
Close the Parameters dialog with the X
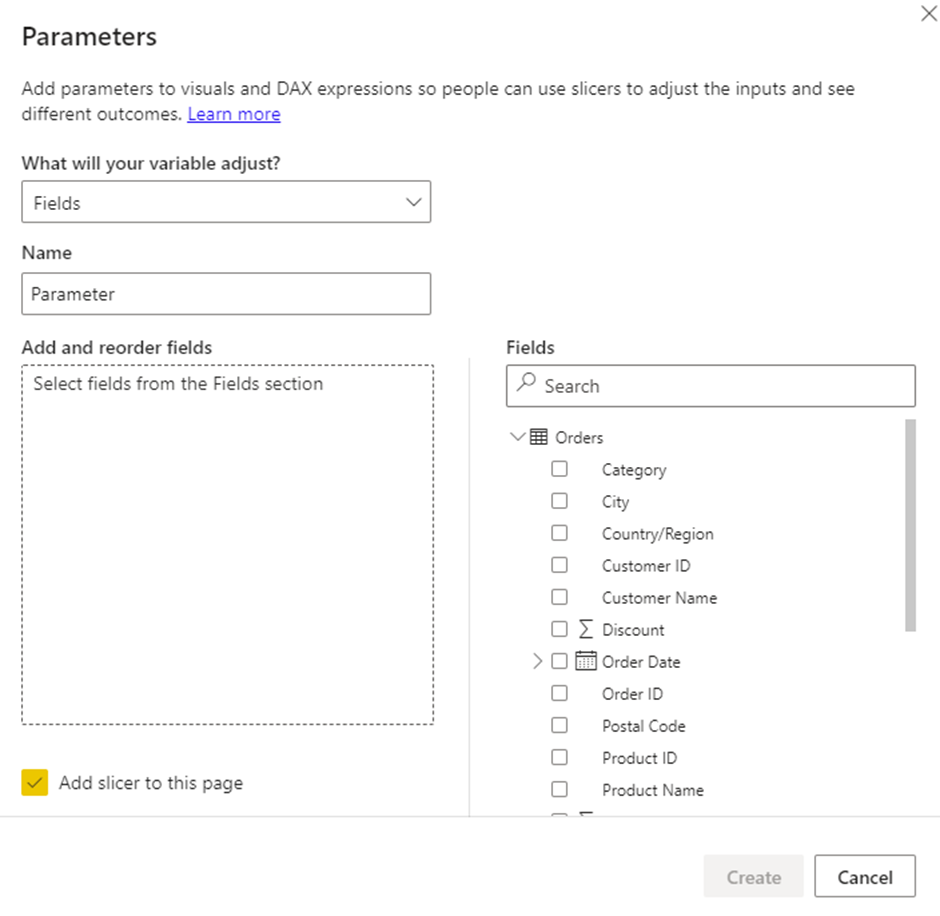pyautogui.click(x=927, y=14)
